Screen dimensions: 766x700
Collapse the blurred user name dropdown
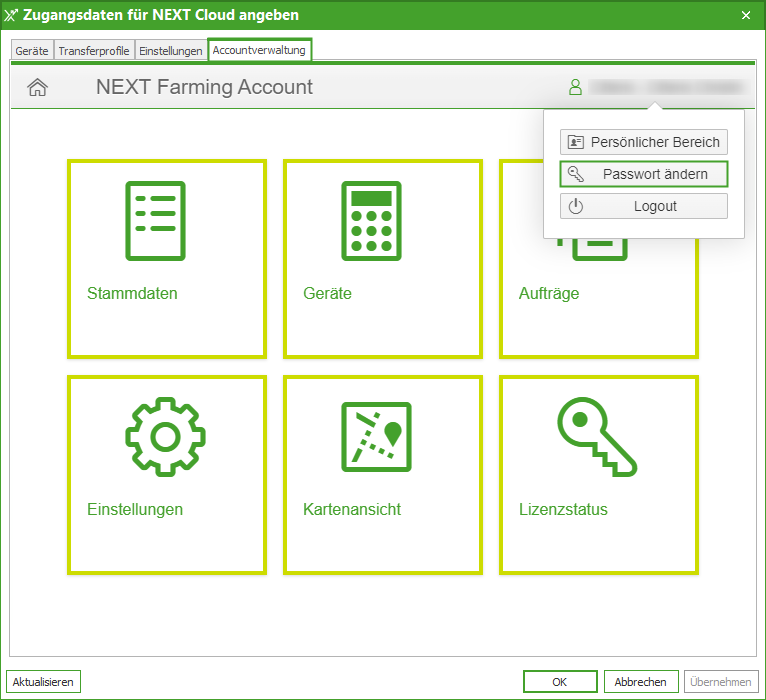[x=667, y=87]
